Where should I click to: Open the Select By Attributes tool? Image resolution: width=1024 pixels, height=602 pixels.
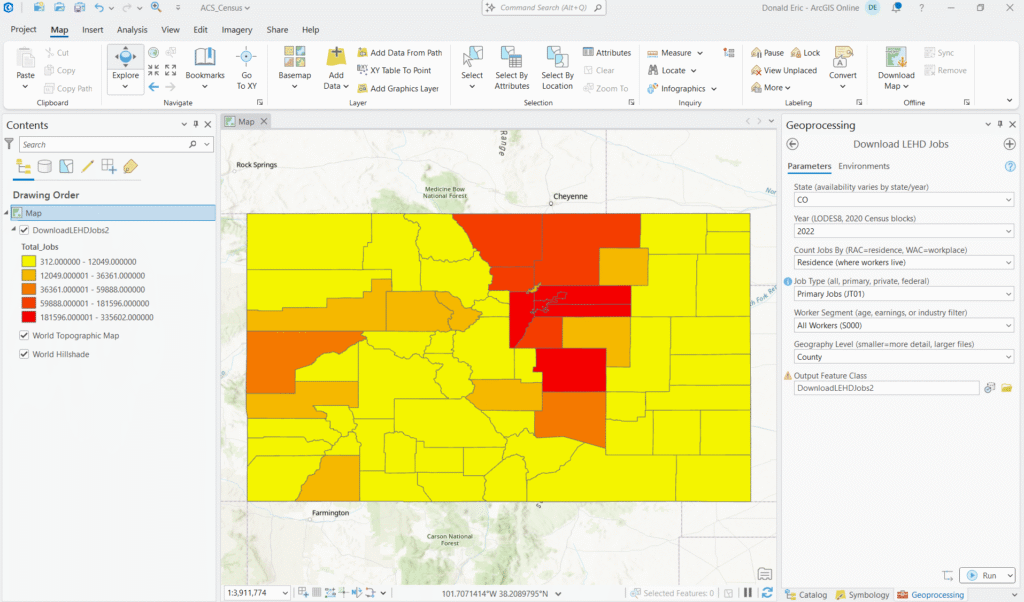pos(511,60)
